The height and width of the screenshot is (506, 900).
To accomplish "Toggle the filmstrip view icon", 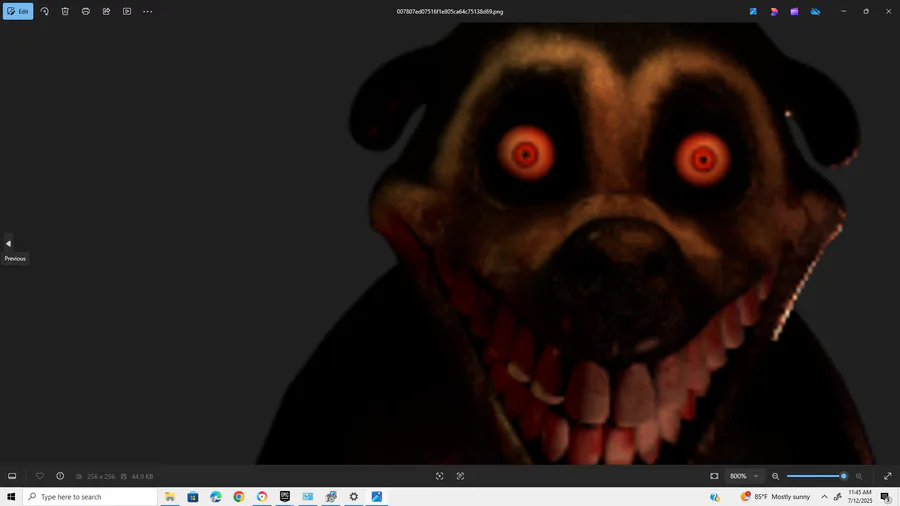I will coord(12,476).
